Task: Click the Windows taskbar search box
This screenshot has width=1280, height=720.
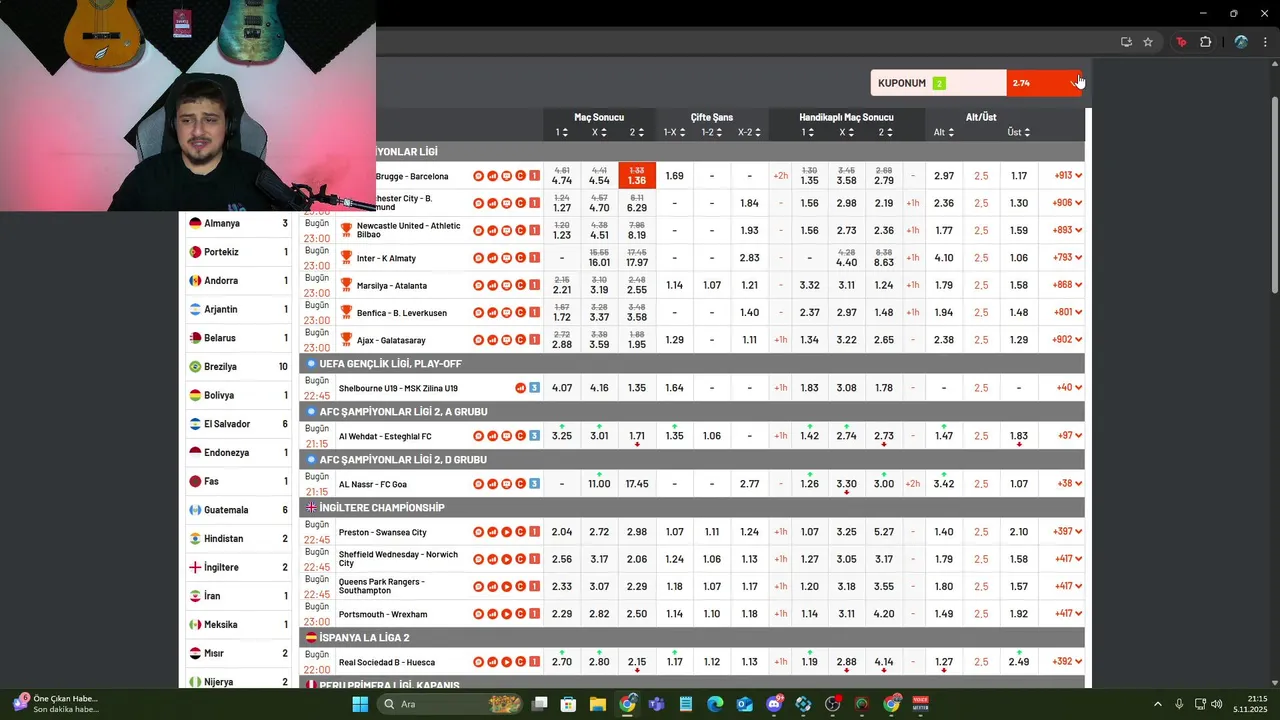Action: pyautogui.click(x=451, y=704)
